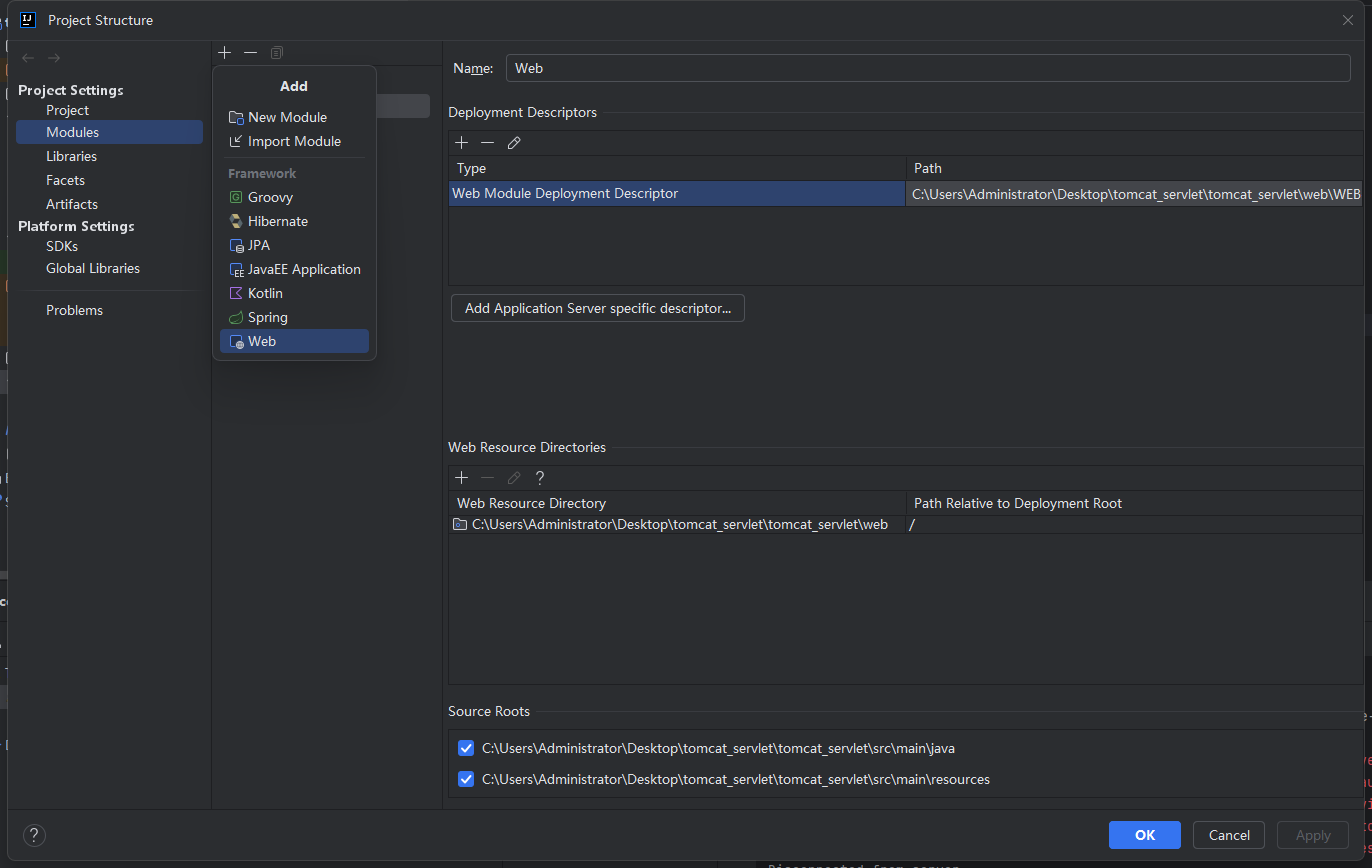Choose Import Module from Add popup
This screenshot has width=1372, height=868.
point(294,141)
